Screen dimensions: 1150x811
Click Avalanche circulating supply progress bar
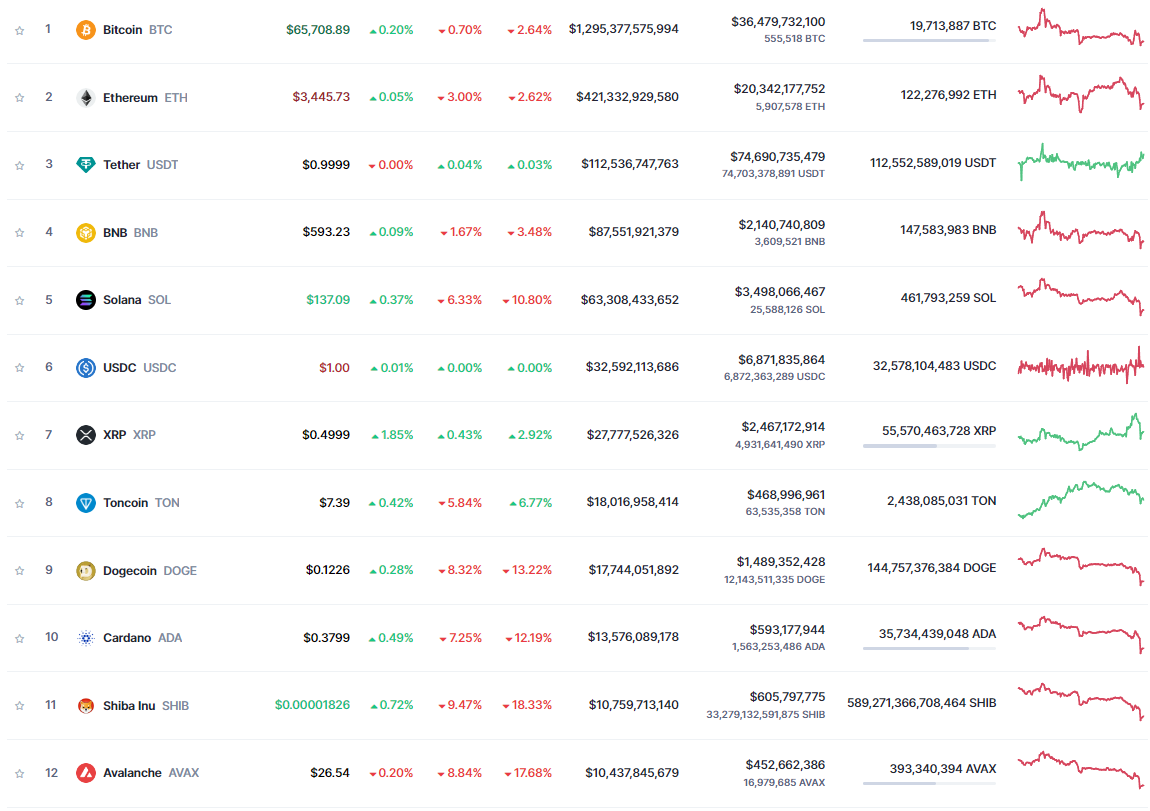click(929, 783)
